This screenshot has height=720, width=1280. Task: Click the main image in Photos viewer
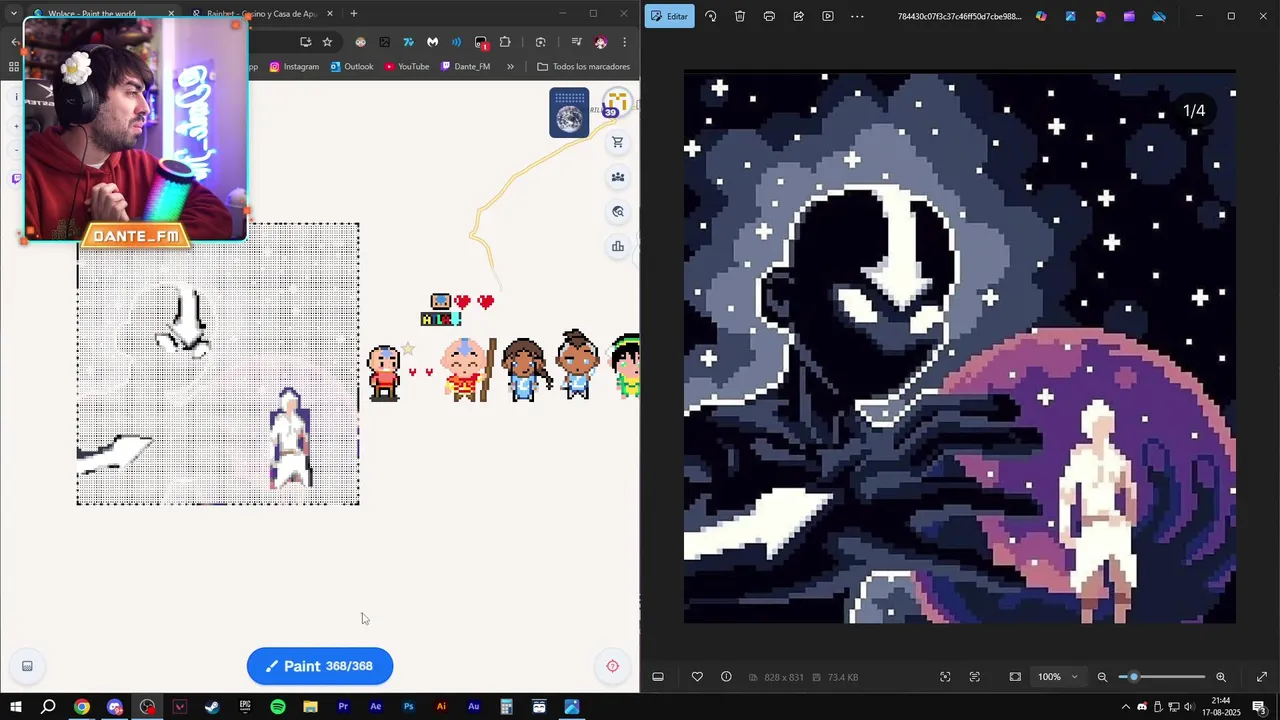pyautogui.click(x=960, y=347)
